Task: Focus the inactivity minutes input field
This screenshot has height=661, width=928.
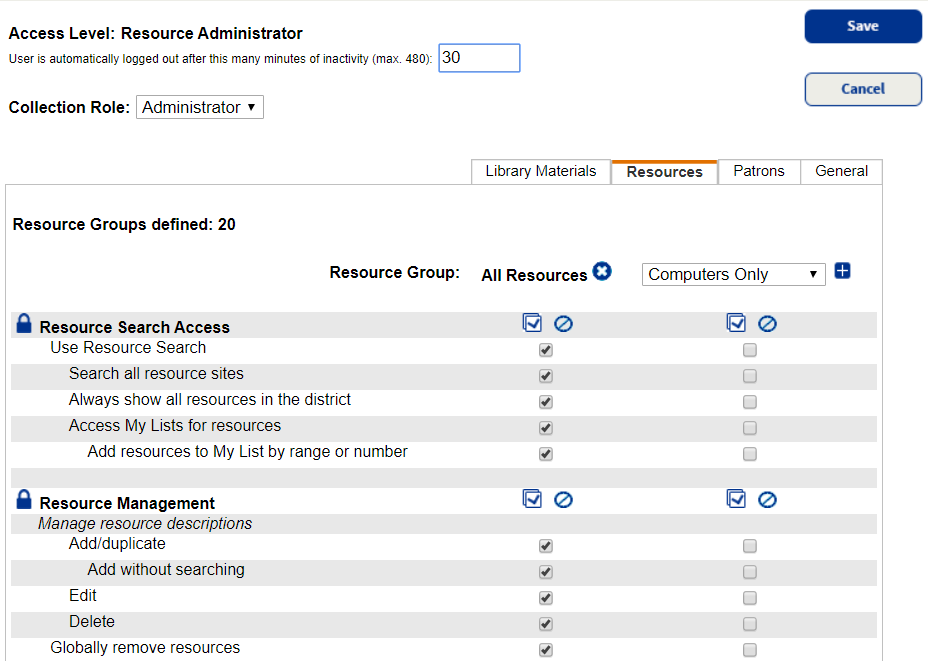Action: pyautogui.click(x=479, y=58)
